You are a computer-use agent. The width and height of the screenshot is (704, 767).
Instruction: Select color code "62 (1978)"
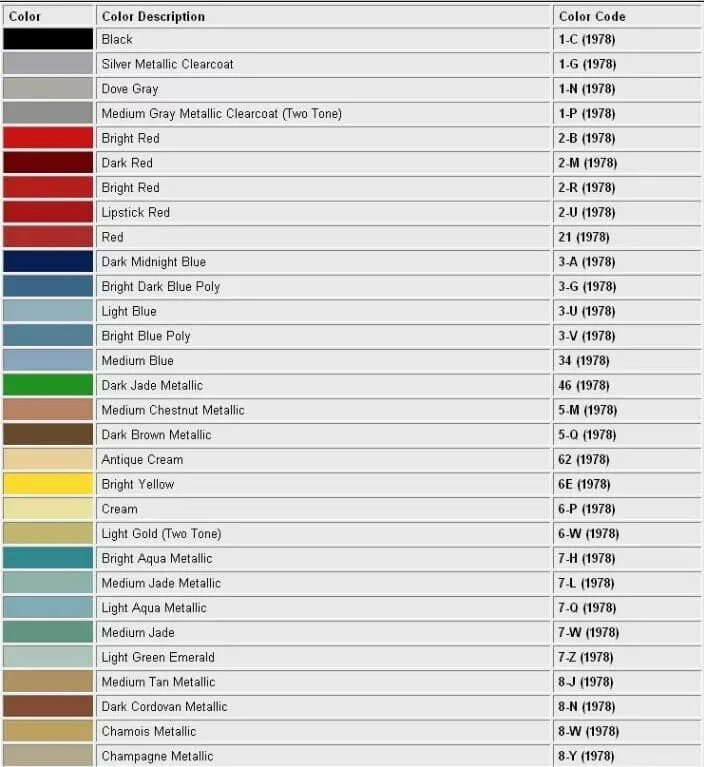click(584, 459)
